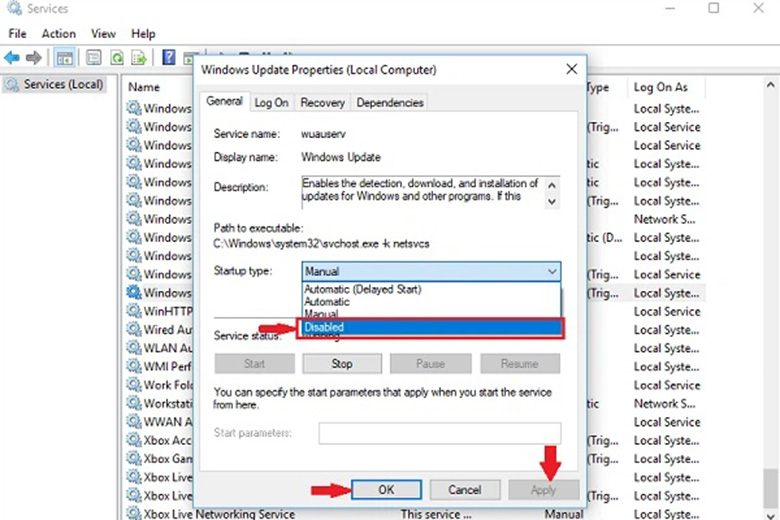Click the gear icon beside WWAN A service

[x=133, y=421]
